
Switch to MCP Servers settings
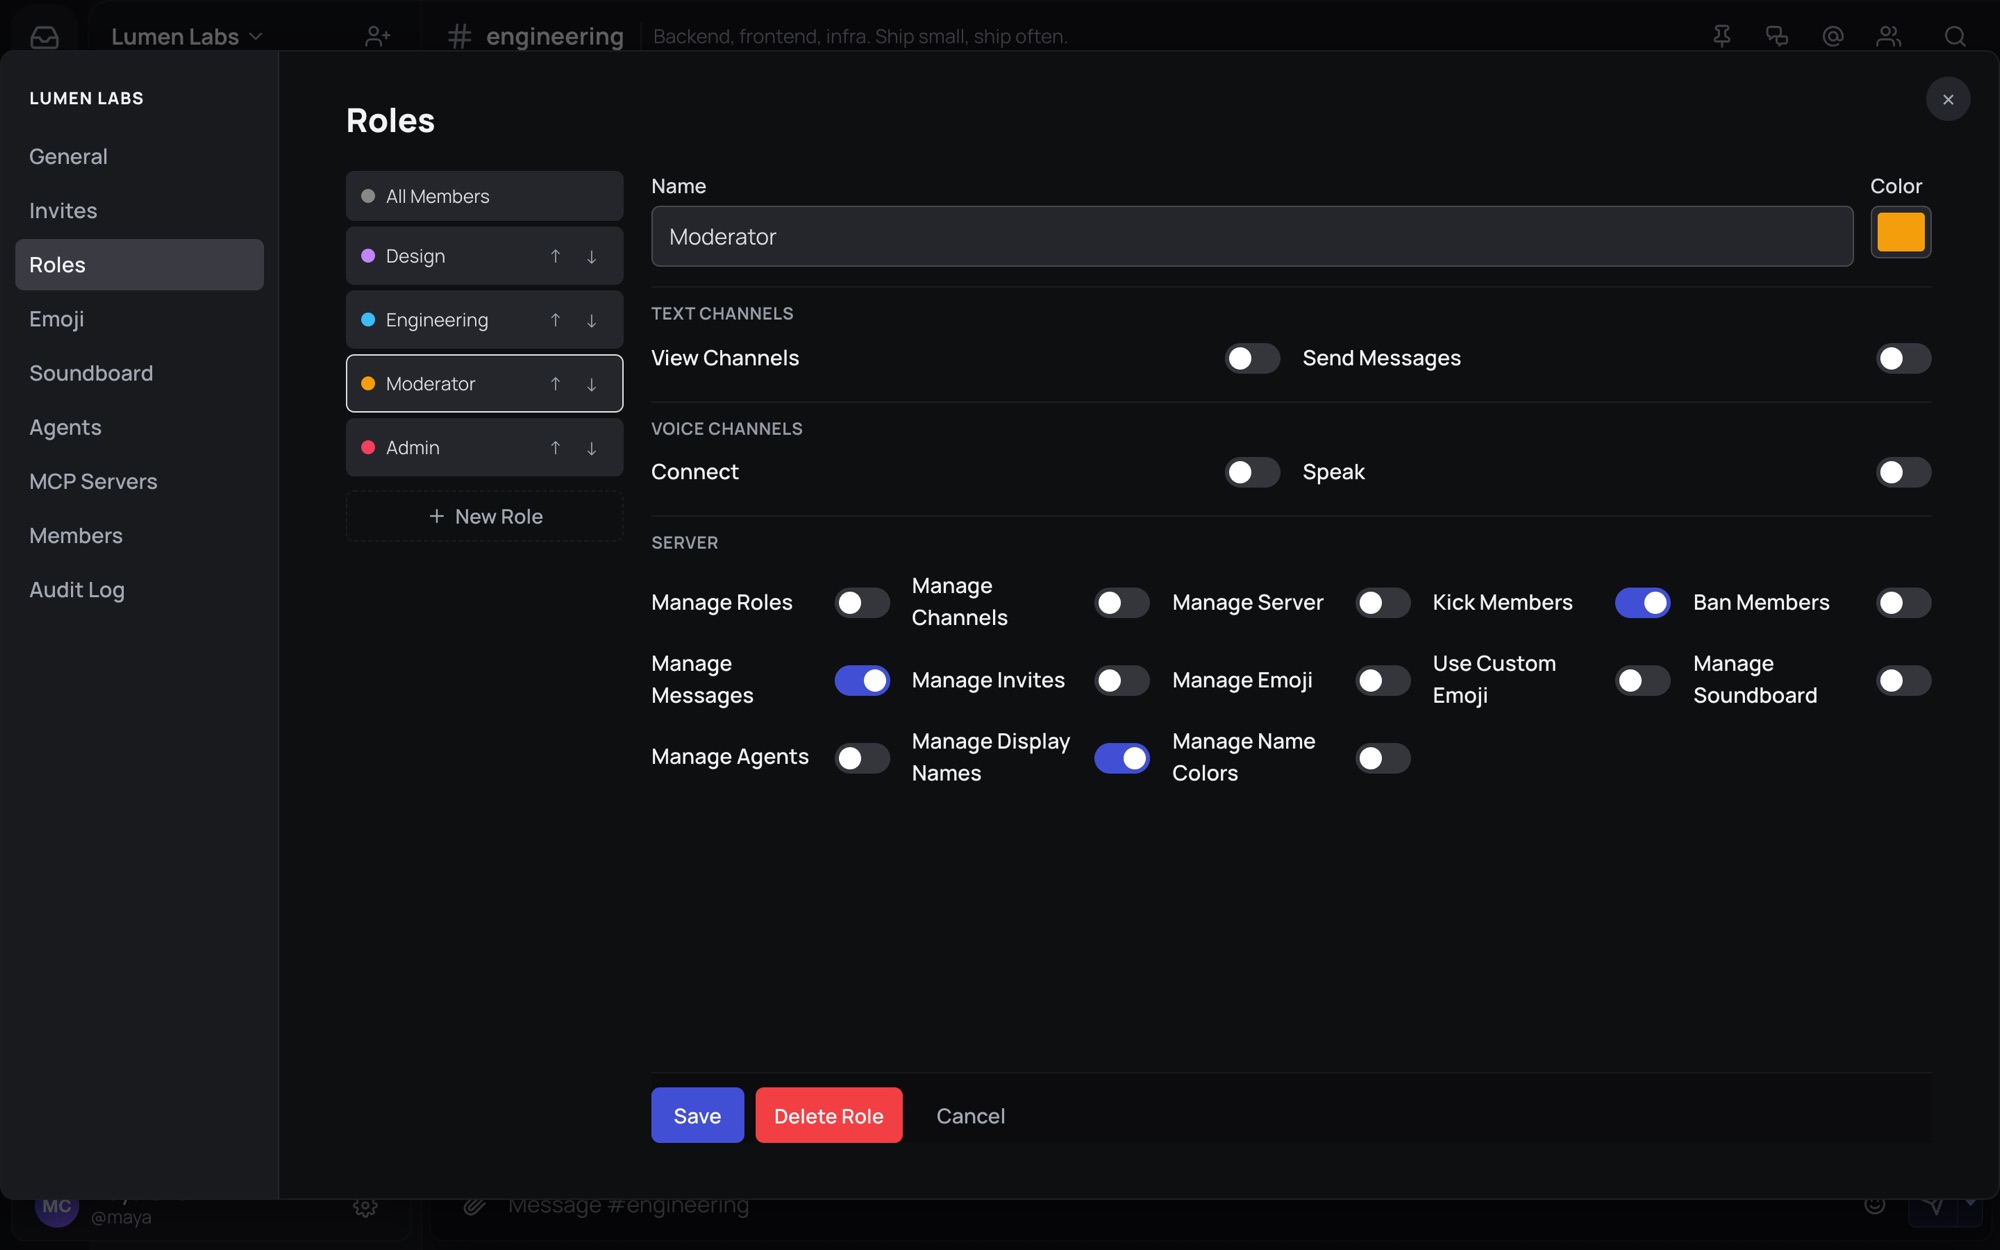coord(139,481)
